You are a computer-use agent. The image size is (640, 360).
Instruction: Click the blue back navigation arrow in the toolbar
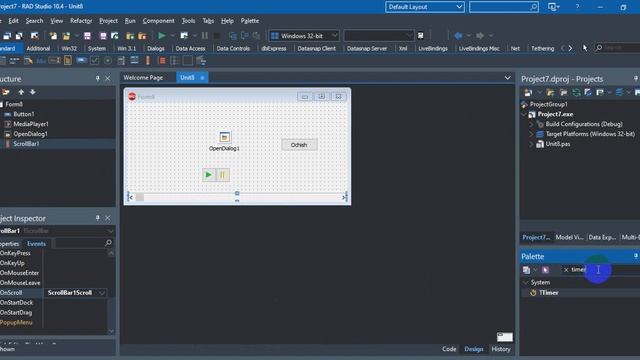pos(458,36)
